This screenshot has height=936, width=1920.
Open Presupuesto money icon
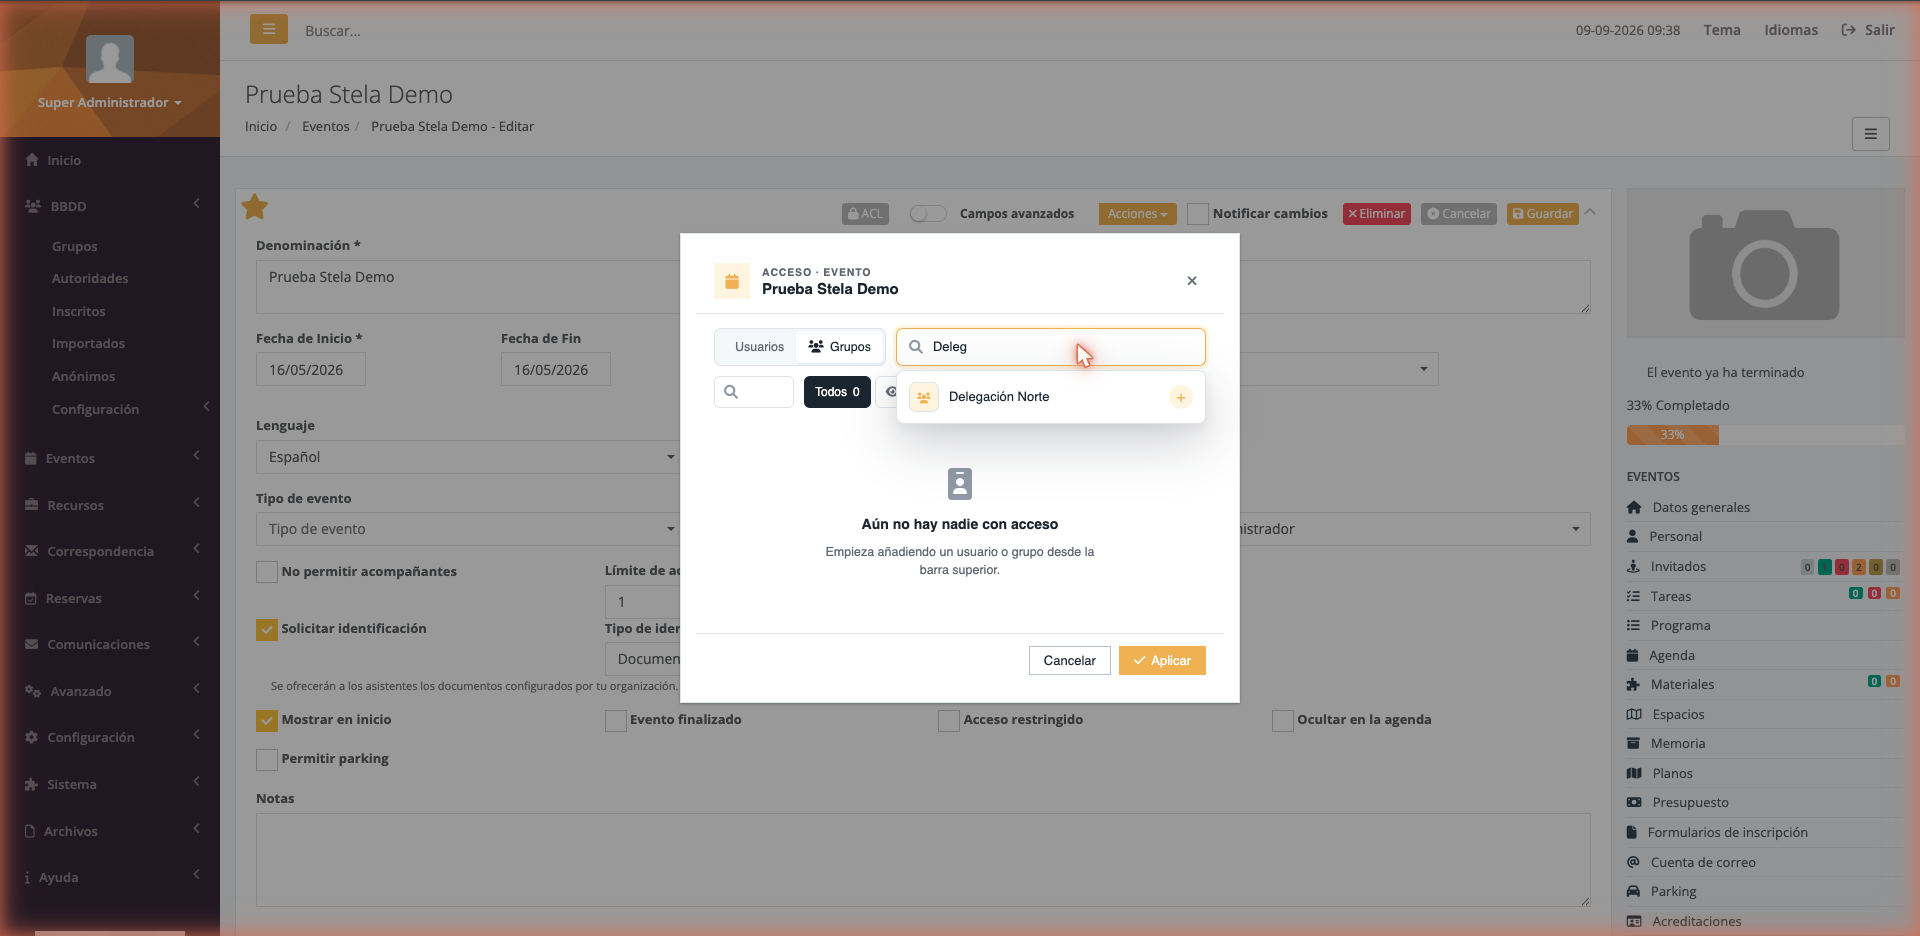pos(1634,802)
